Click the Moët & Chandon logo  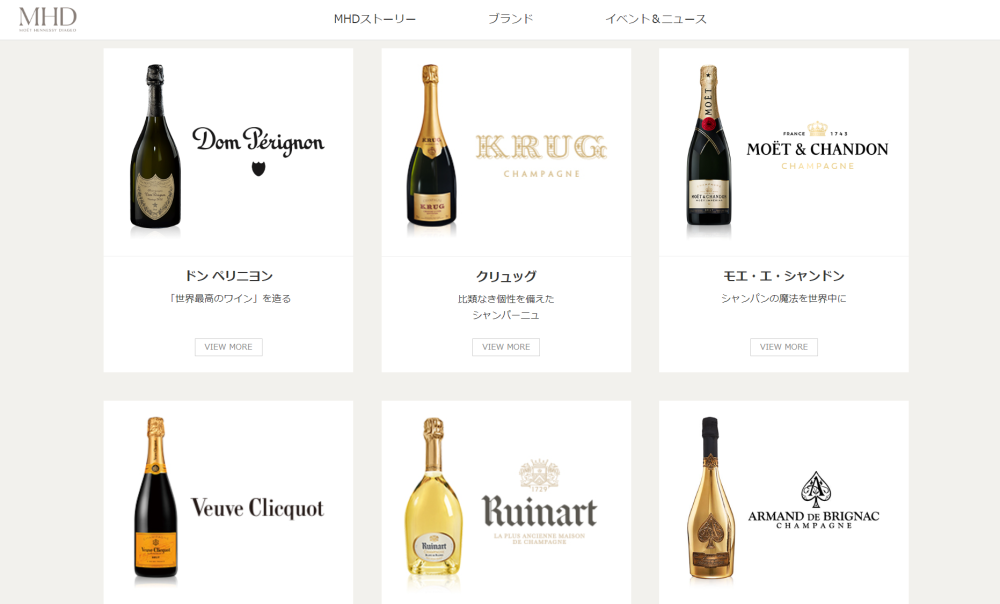817,146
